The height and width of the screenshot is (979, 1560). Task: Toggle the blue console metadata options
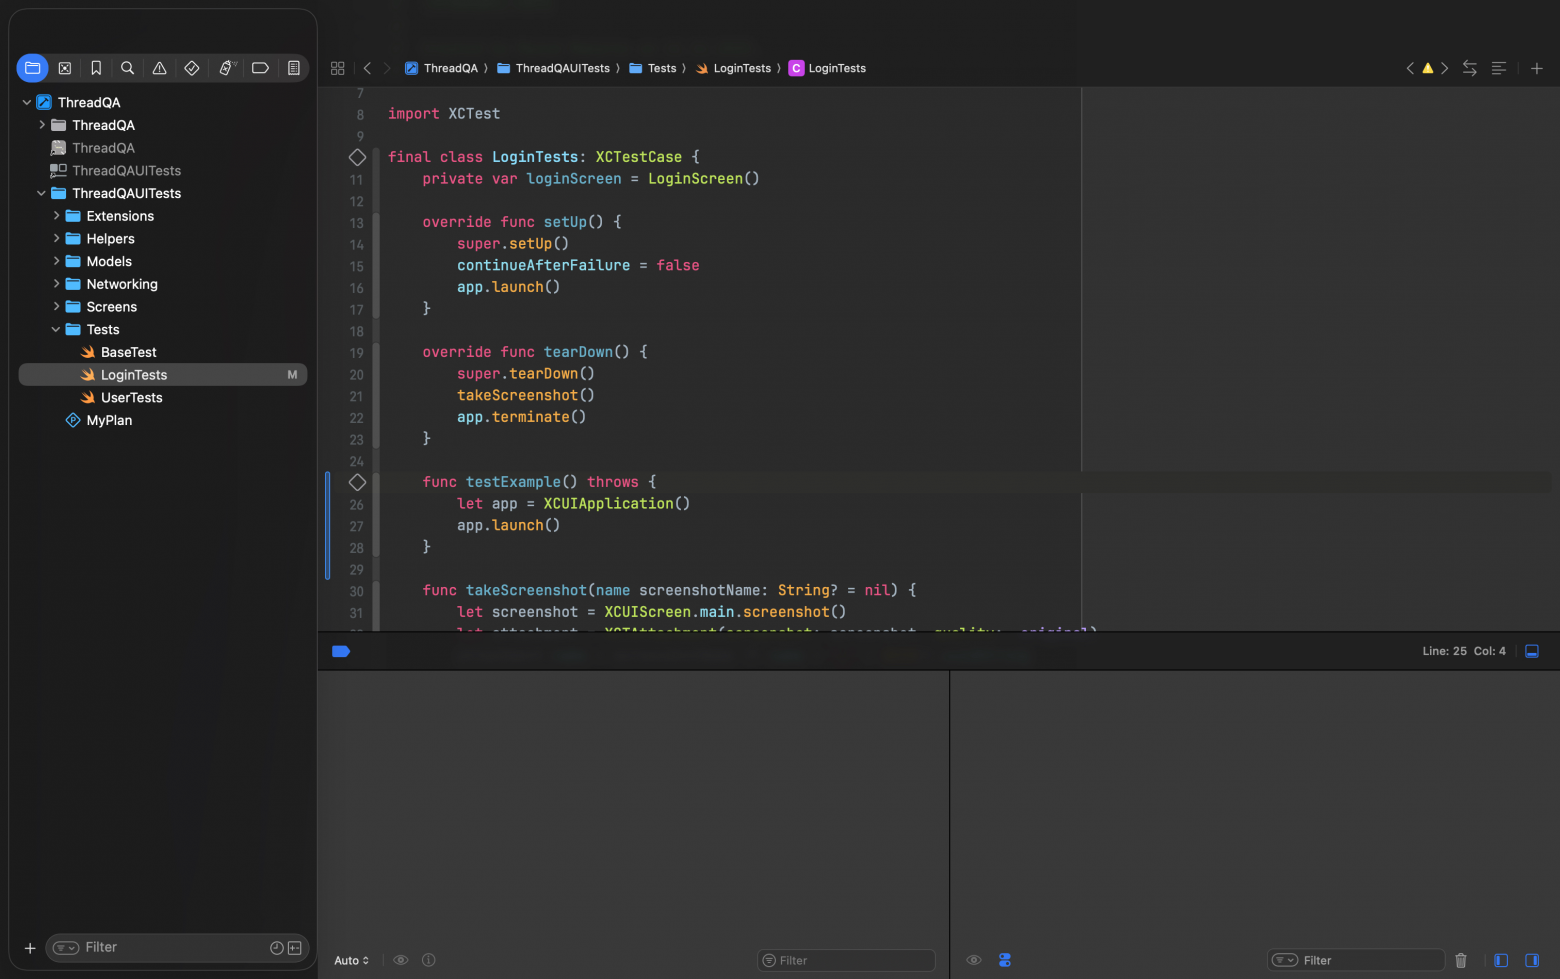[x=1005, y=960]
